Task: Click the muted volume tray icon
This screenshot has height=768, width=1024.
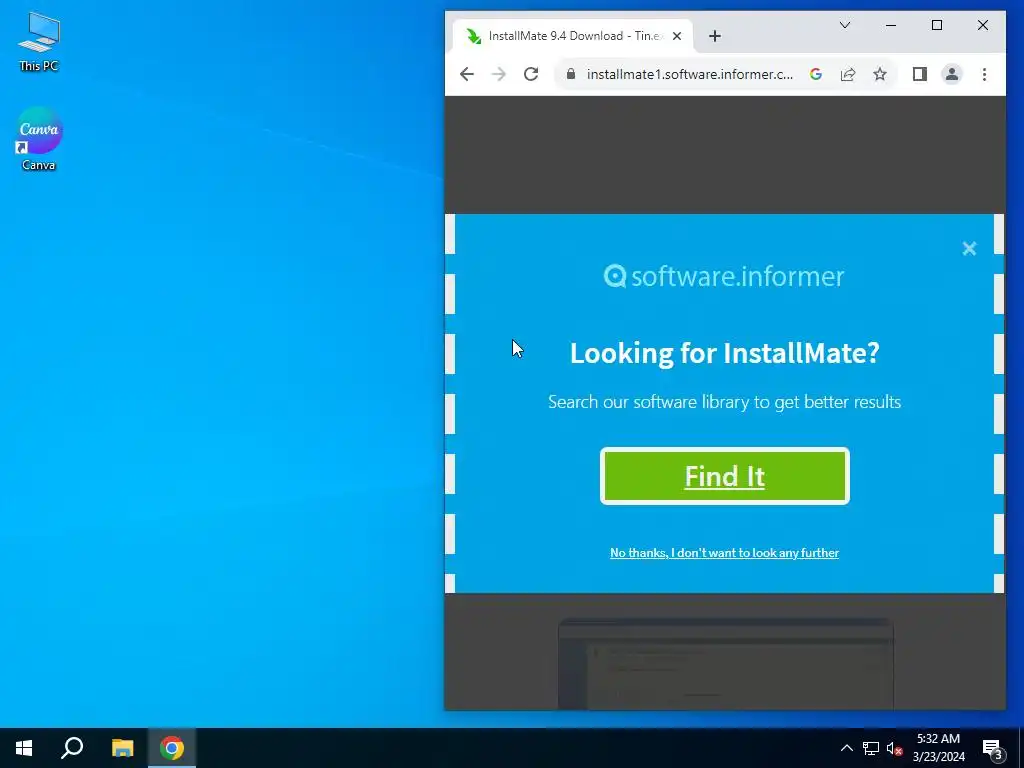Action: pos(894,748)
